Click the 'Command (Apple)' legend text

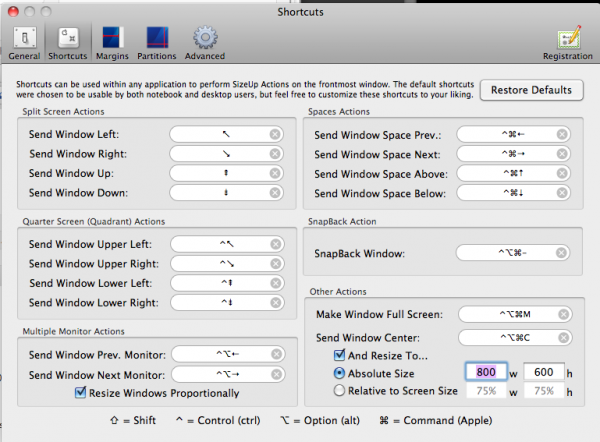pyautogui.click(x=448, y=421)
